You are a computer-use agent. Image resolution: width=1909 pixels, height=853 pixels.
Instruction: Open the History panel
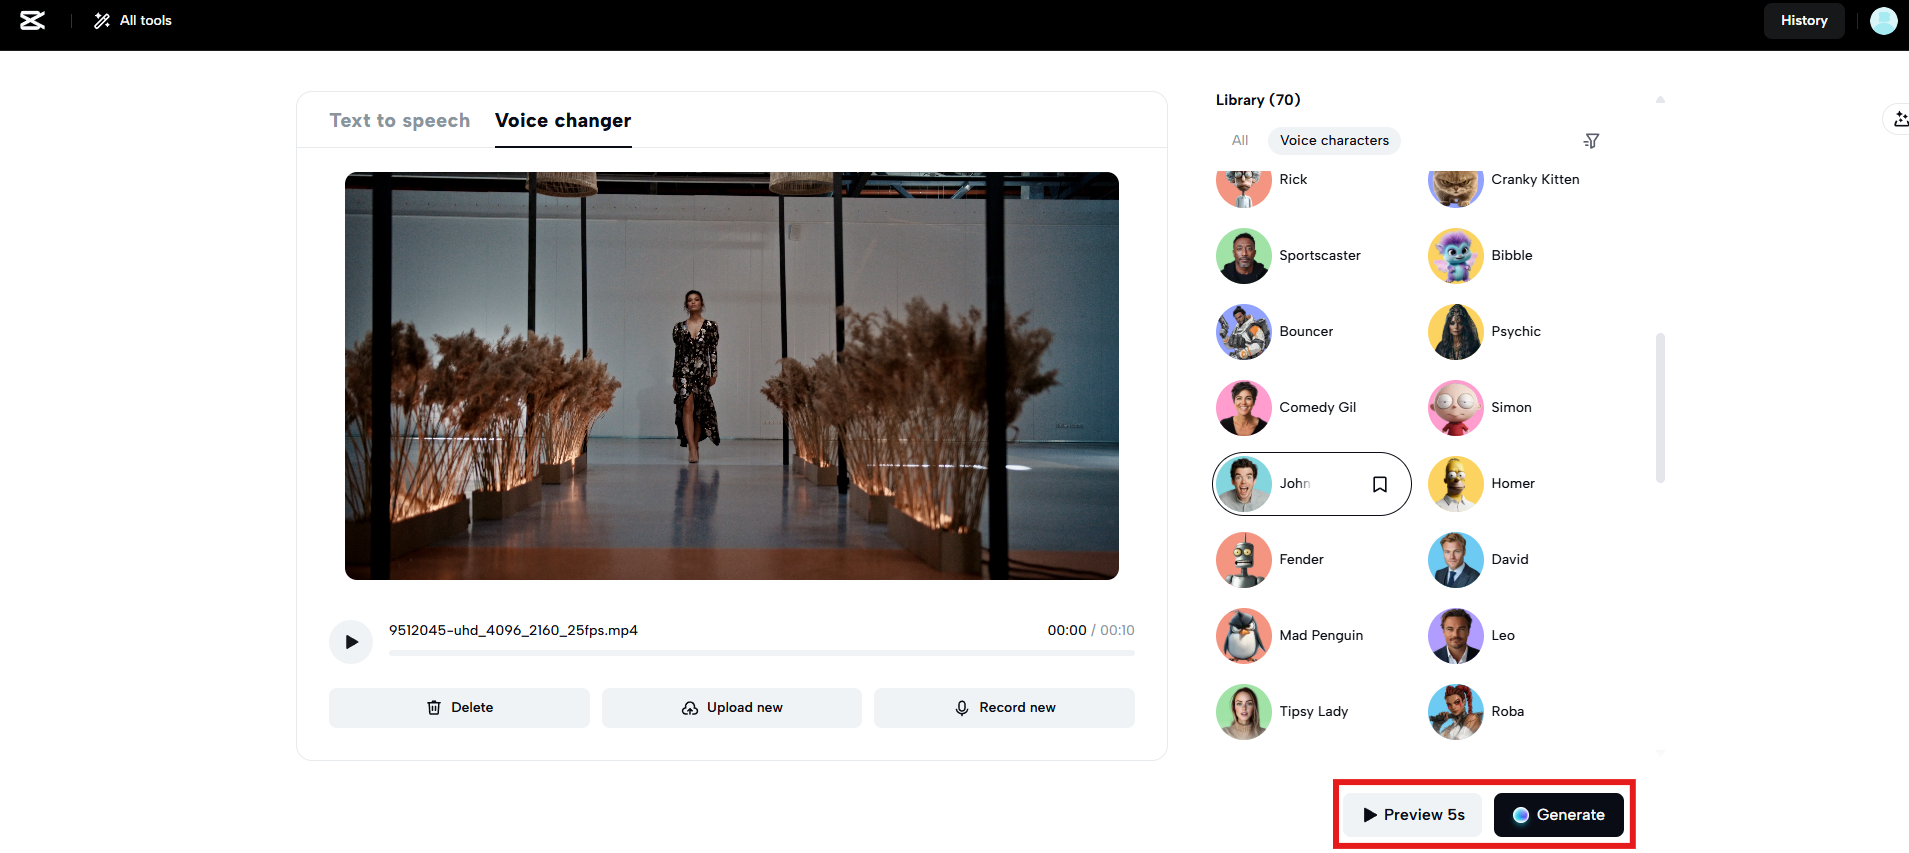point(1804,20)
